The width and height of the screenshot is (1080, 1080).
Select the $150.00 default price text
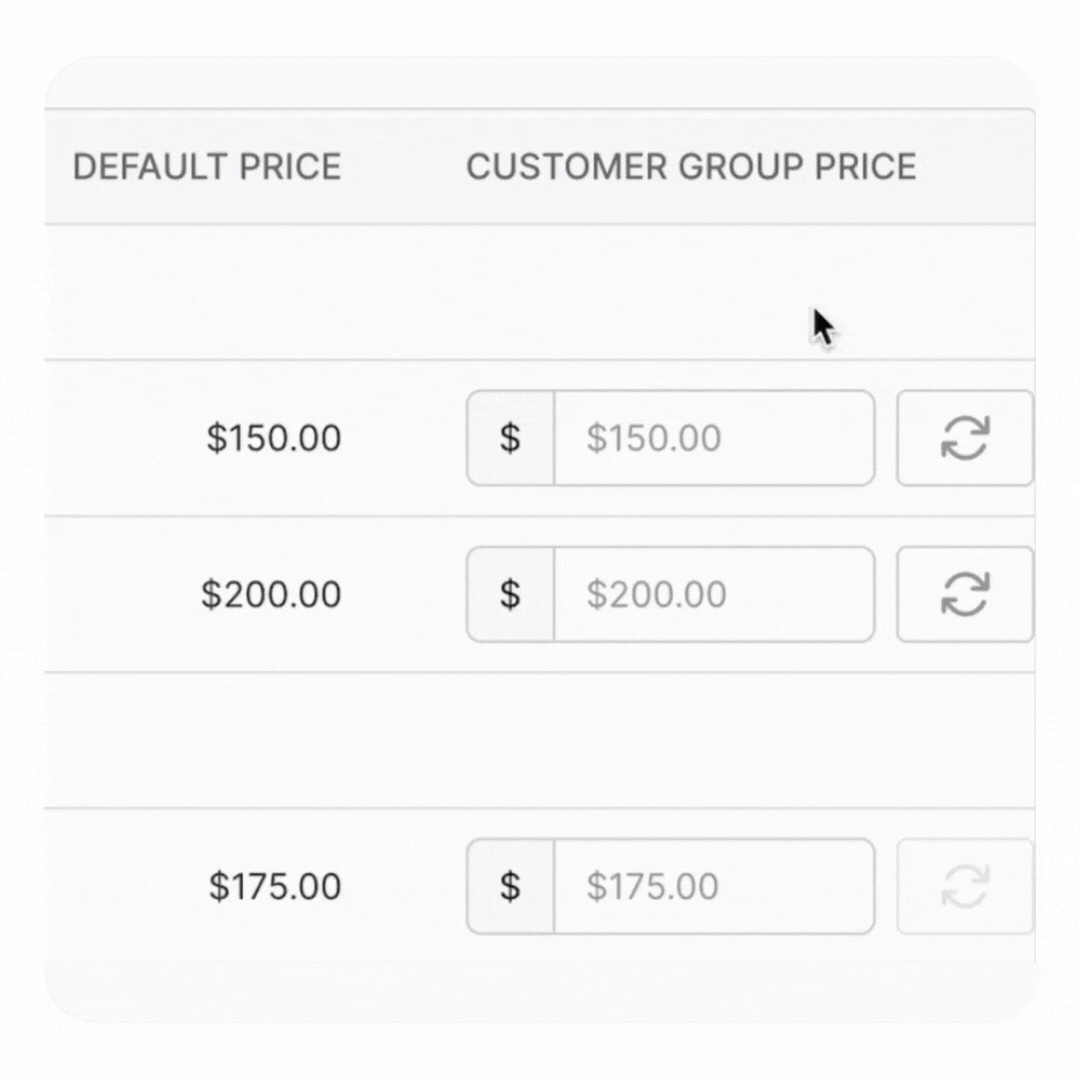point(274,438)
